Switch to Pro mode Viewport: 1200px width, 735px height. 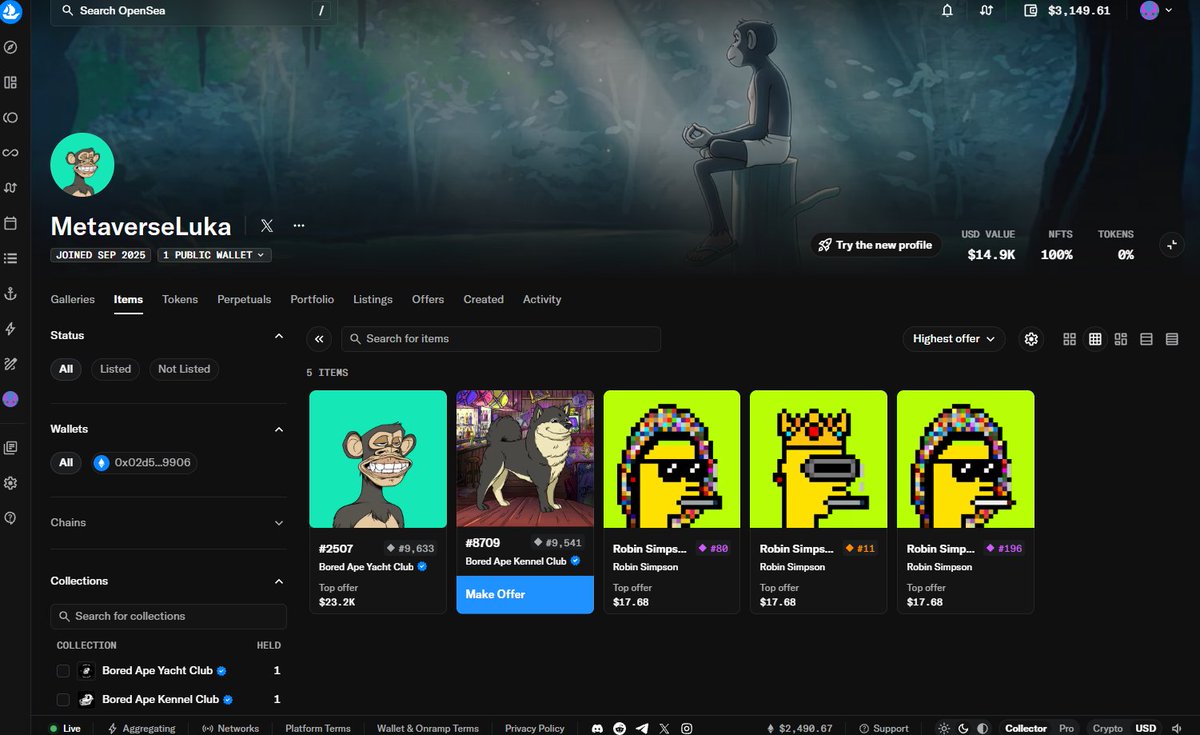[1067, 728]
